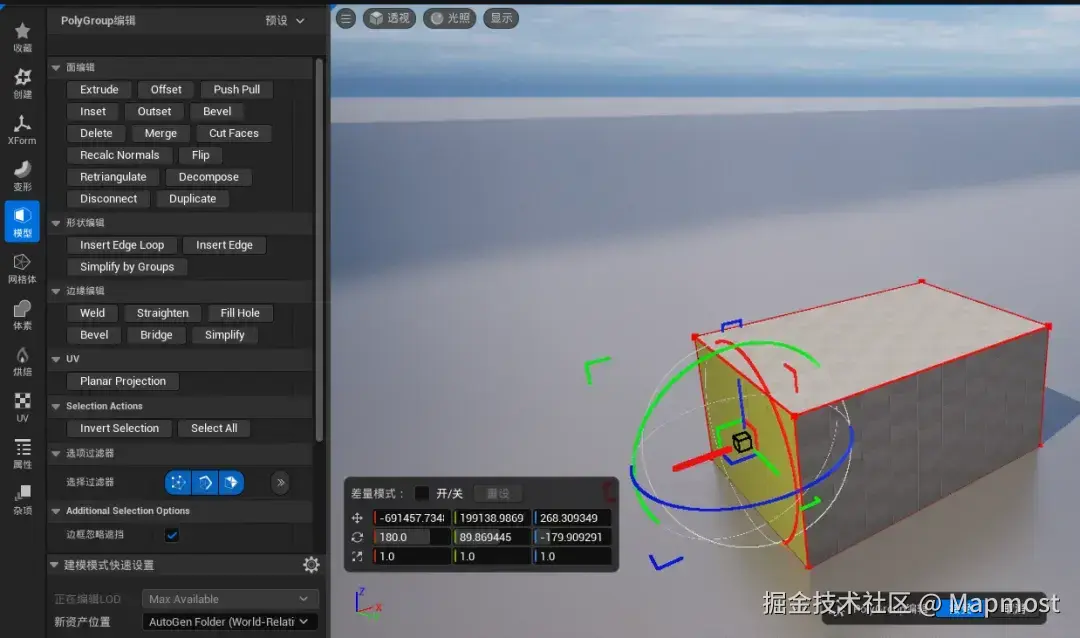The width and height of the screenshot is (1080, 638).
Task: Click the Recalc Normals button
Action: point(119,155)
